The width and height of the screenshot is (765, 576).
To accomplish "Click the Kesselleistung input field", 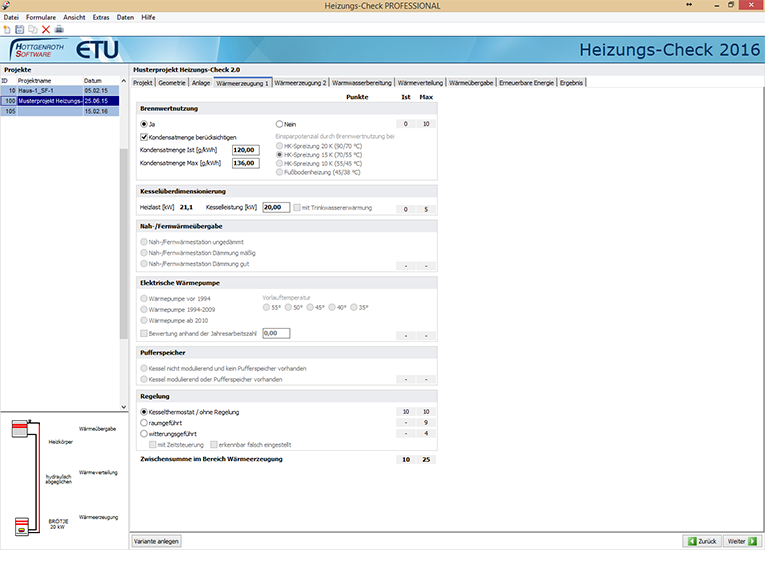I will tap(275, 208).
